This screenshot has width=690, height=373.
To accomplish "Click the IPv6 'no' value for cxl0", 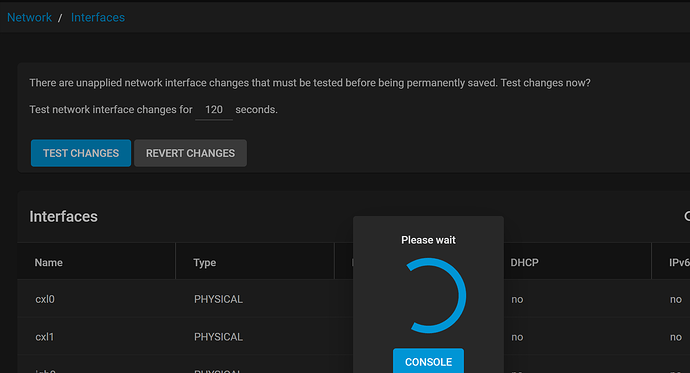I will [676, 300].
